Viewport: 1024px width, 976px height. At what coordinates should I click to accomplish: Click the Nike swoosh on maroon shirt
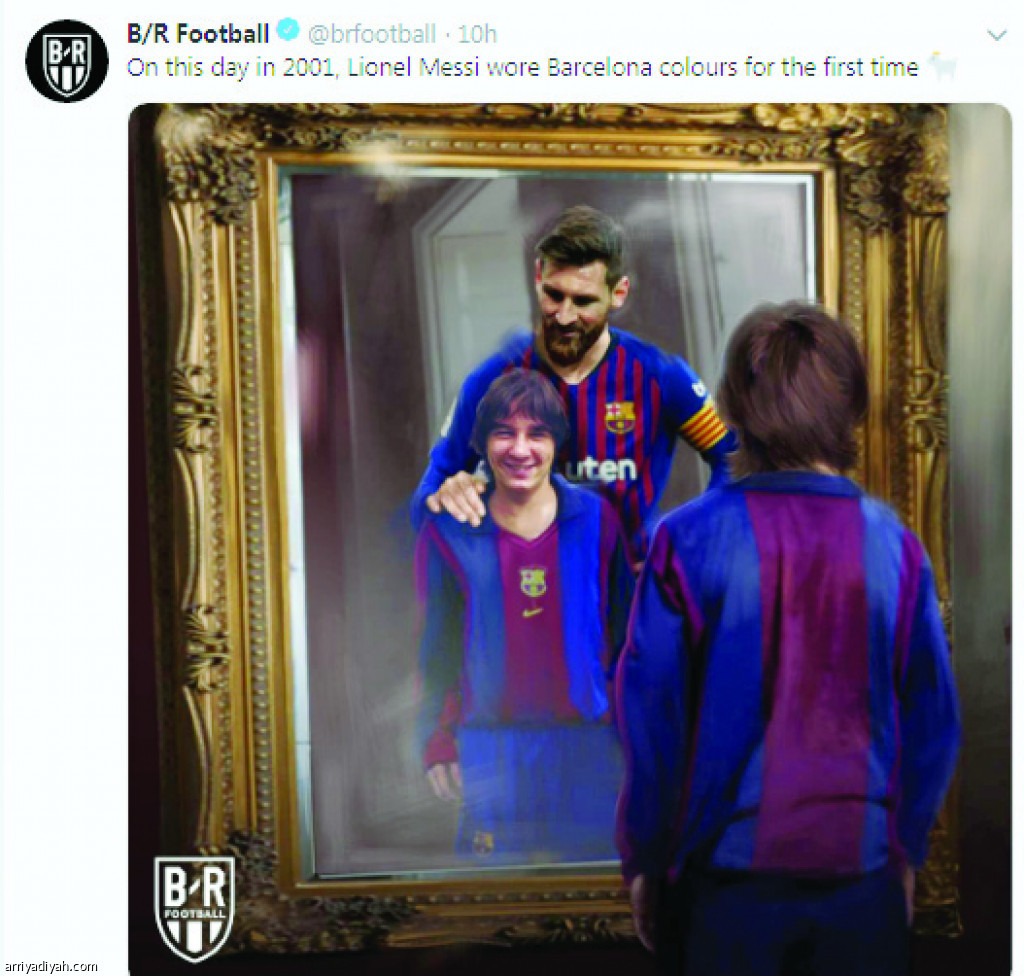pos(533,612)
